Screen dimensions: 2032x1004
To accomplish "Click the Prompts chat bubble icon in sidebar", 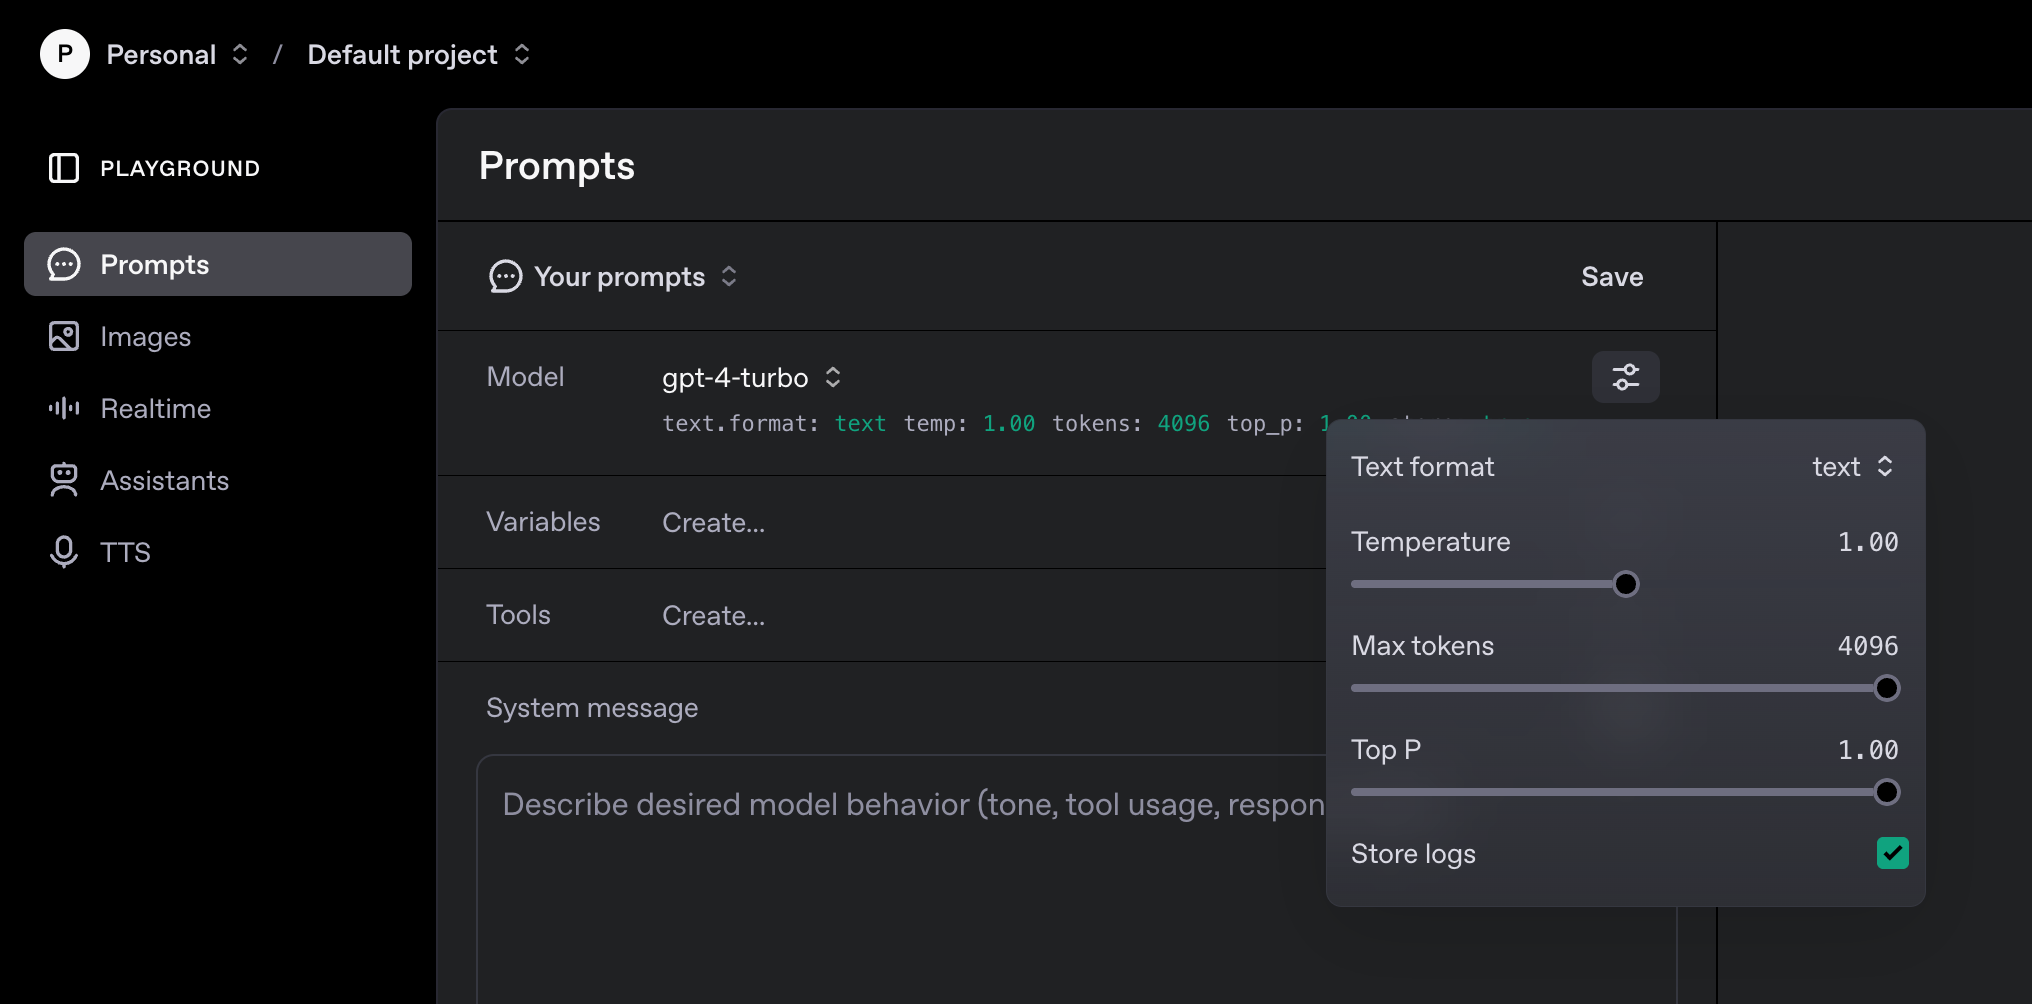I will point(64,264).
